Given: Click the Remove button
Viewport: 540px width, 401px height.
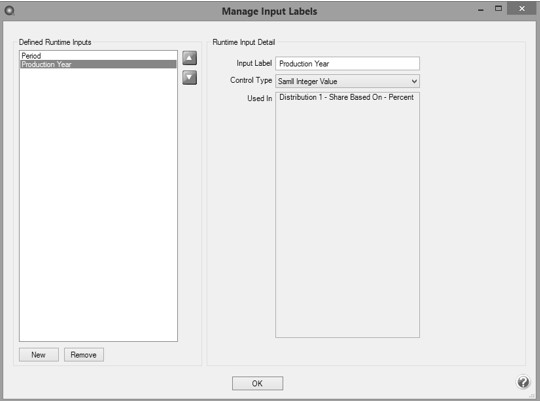Looking at the screenshot, I should coord(84,355).
